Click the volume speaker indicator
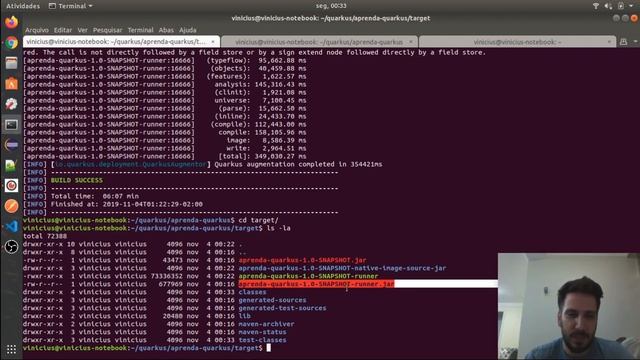 tap(608, 6)
